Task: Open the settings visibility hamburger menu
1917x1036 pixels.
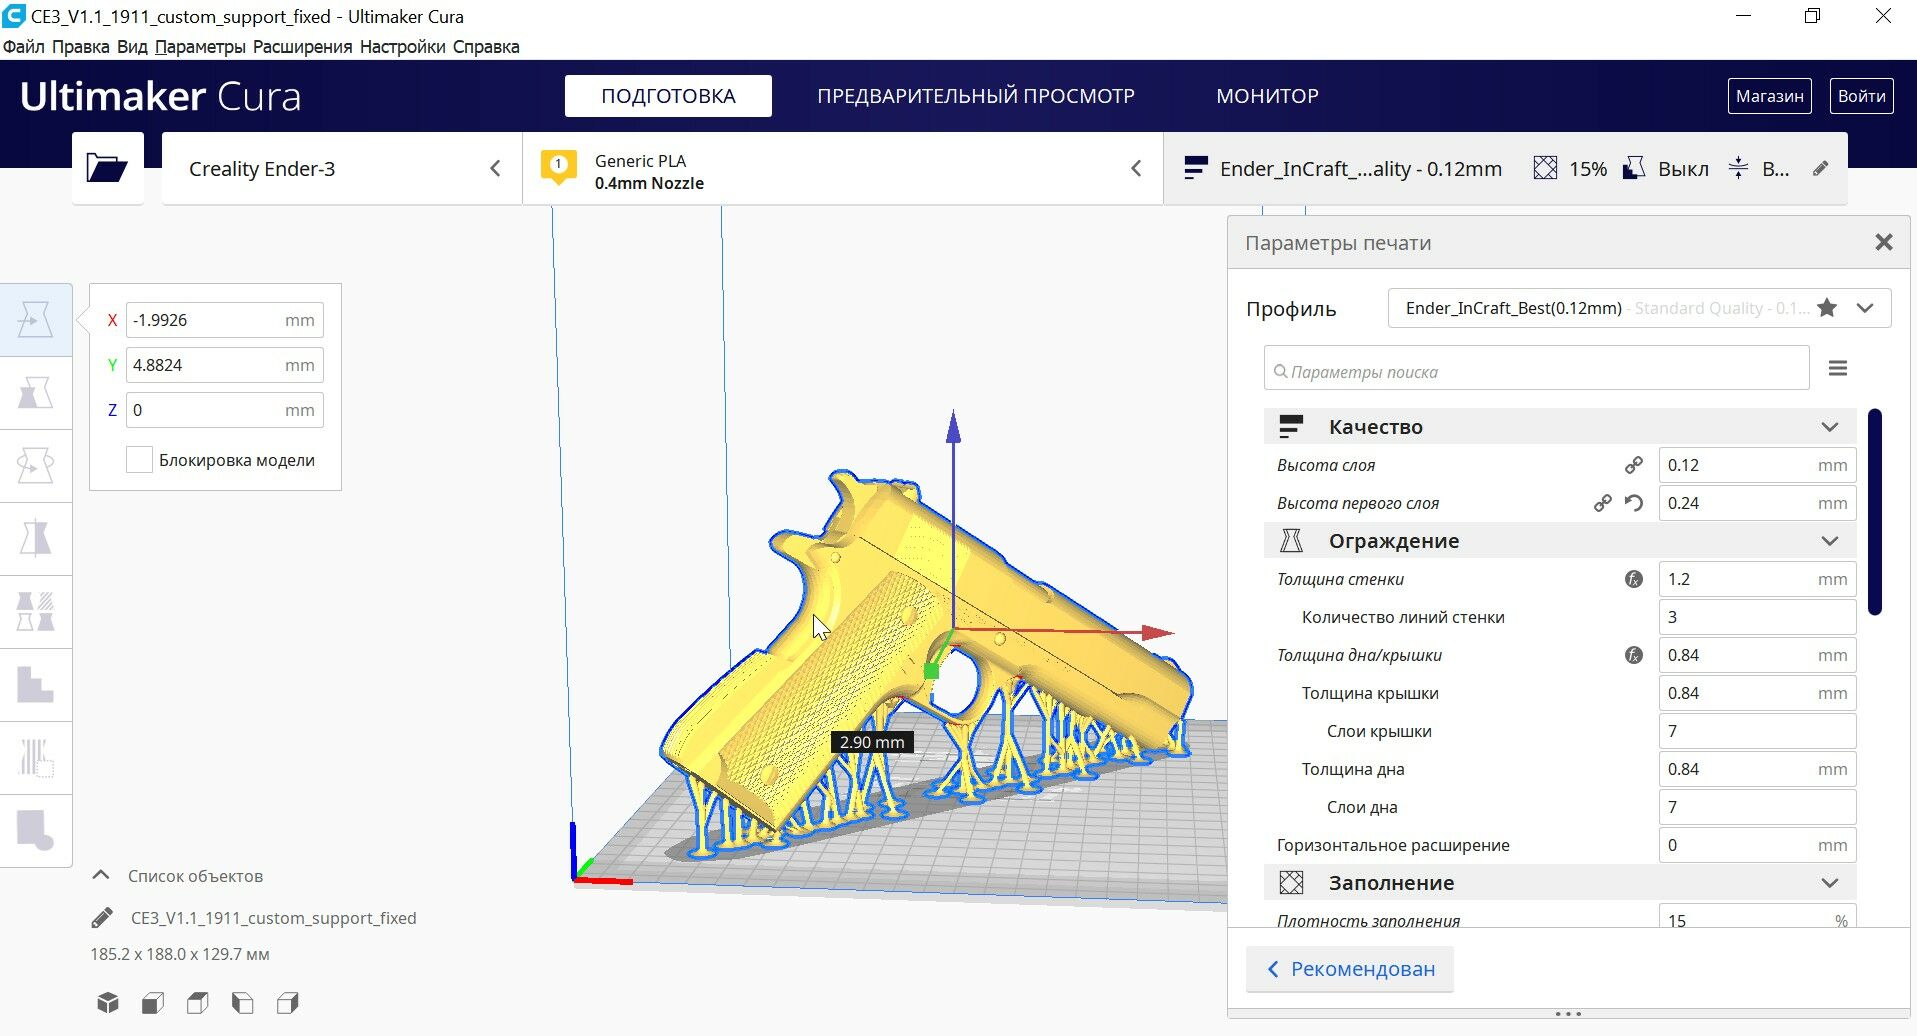Action: click(1838, 368)
